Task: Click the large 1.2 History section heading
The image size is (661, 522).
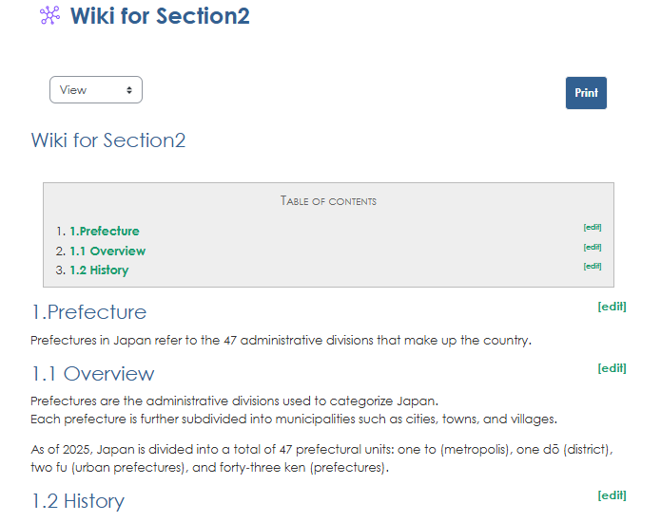Action: pos(77,501)
